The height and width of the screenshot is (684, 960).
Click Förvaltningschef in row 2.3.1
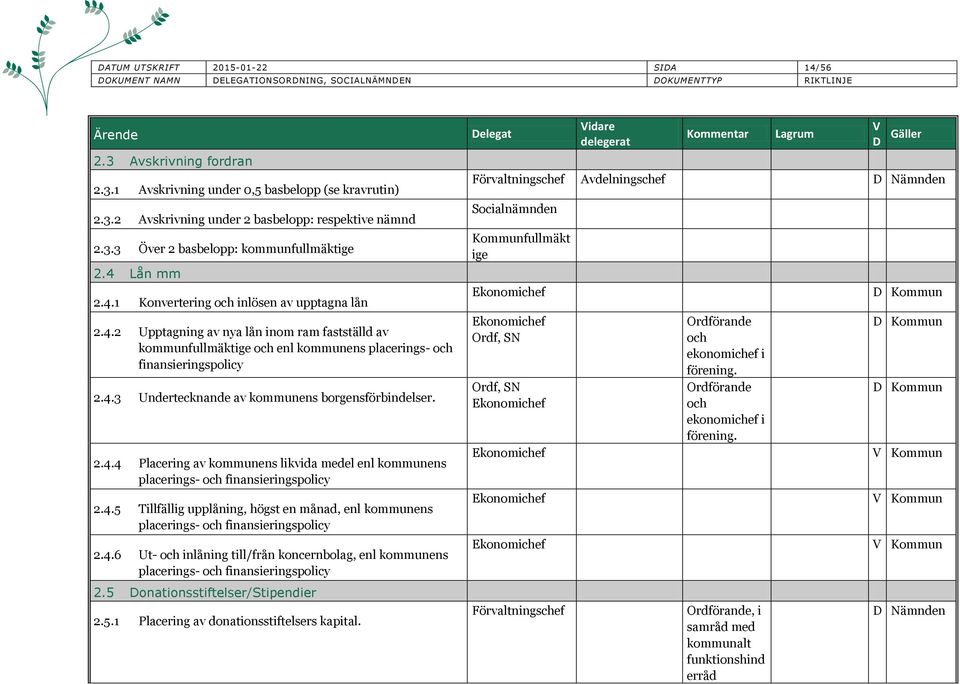pos(518,180)
